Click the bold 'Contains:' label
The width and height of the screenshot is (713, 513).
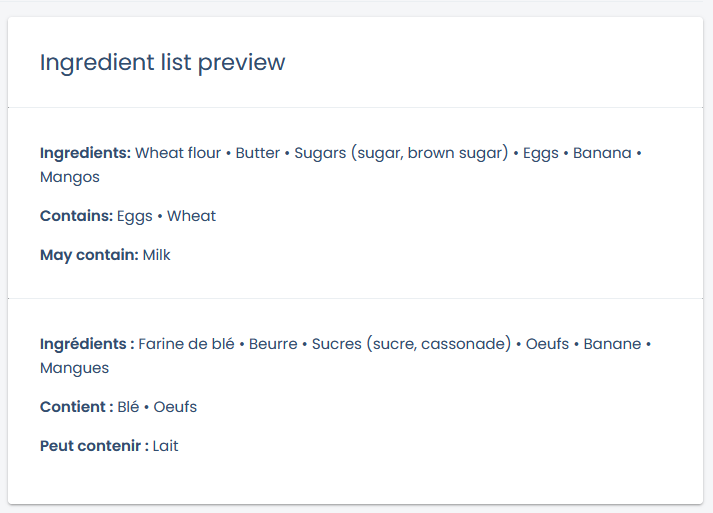76,216
